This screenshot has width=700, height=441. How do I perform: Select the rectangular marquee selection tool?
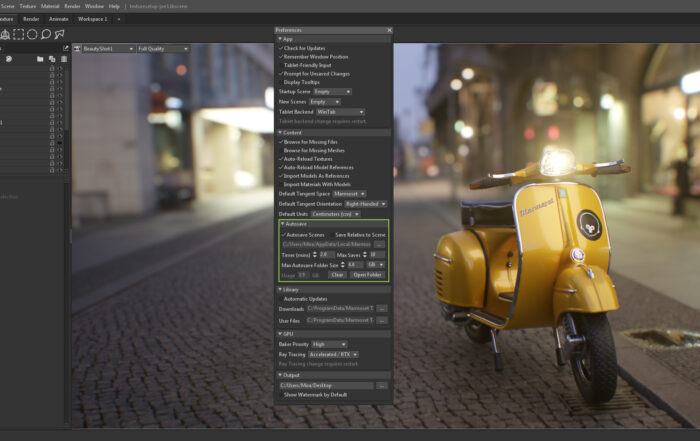(x=18, y=34)
